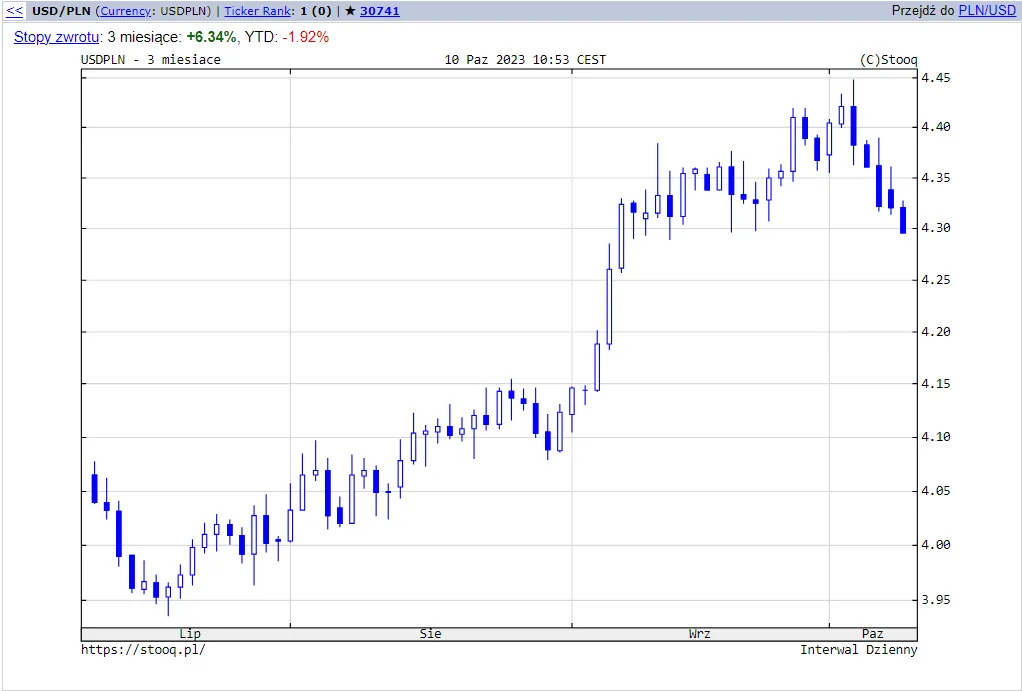Viewport: 1022px width, 691px height.
Task: Click the 3.95 price axis label
Action: (x=935, y=600)
